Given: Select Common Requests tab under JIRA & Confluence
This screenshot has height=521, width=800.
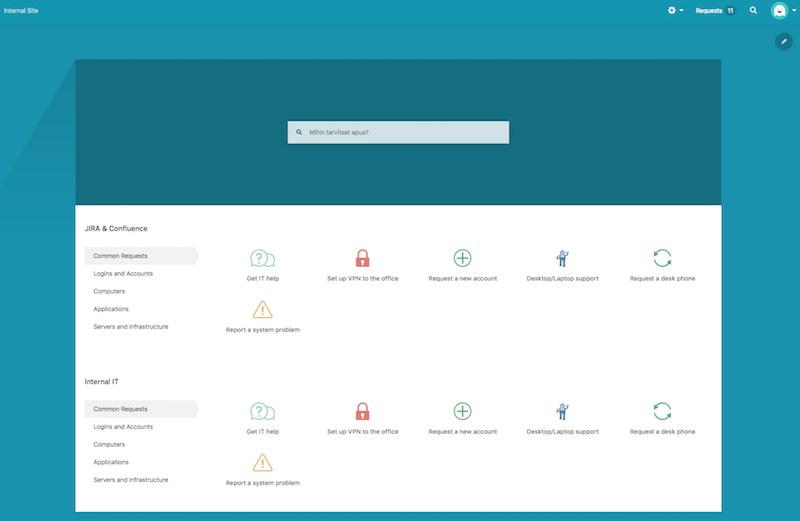Looking at the screenshot, I should point(141,256).
